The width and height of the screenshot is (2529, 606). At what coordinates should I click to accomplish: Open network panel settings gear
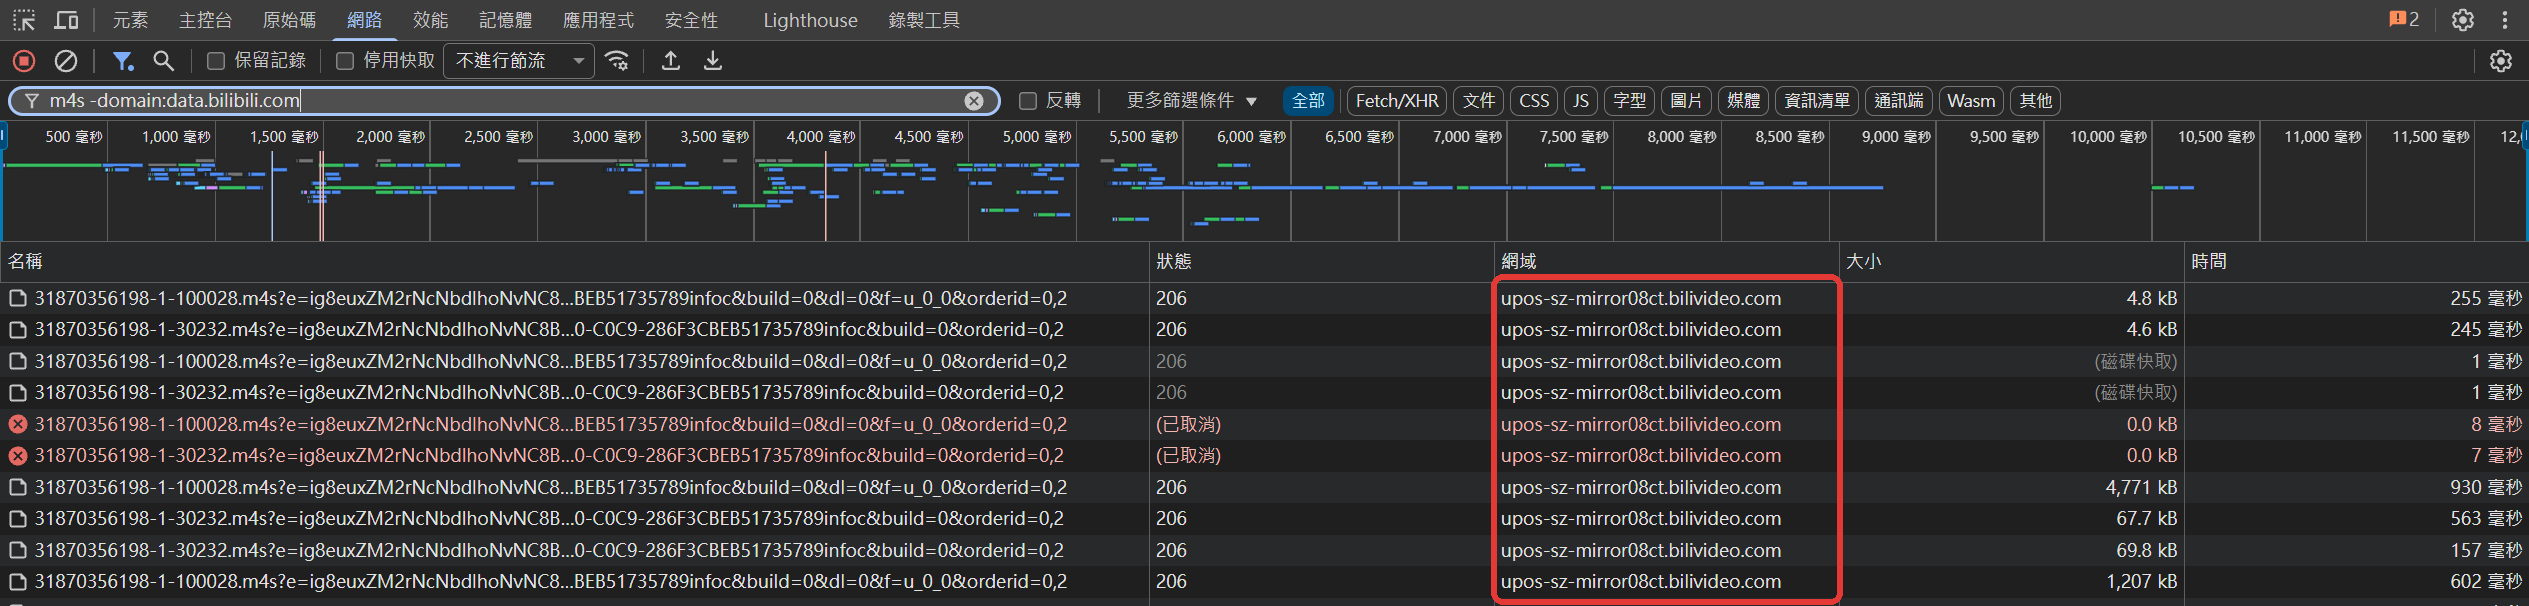point(2501,61)
